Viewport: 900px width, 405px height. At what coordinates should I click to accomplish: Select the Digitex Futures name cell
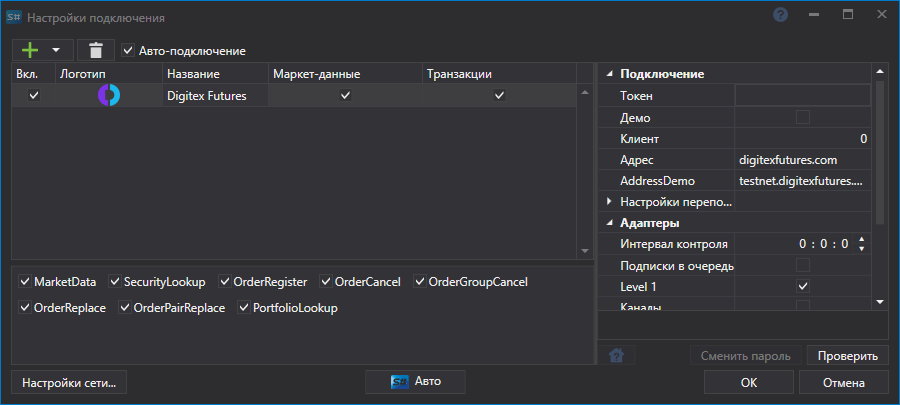[x=215, y=96]
